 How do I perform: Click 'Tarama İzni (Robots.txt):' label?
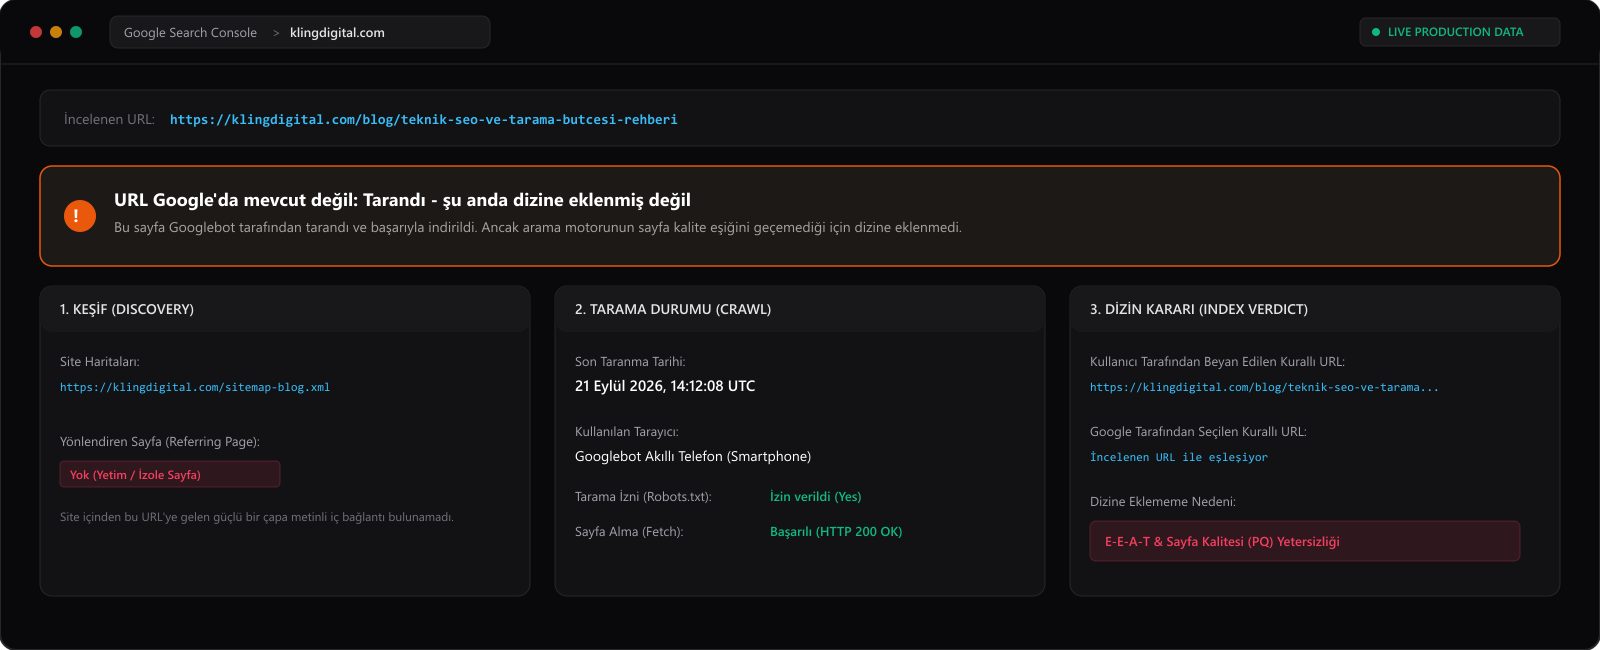(x=643, y=496)
